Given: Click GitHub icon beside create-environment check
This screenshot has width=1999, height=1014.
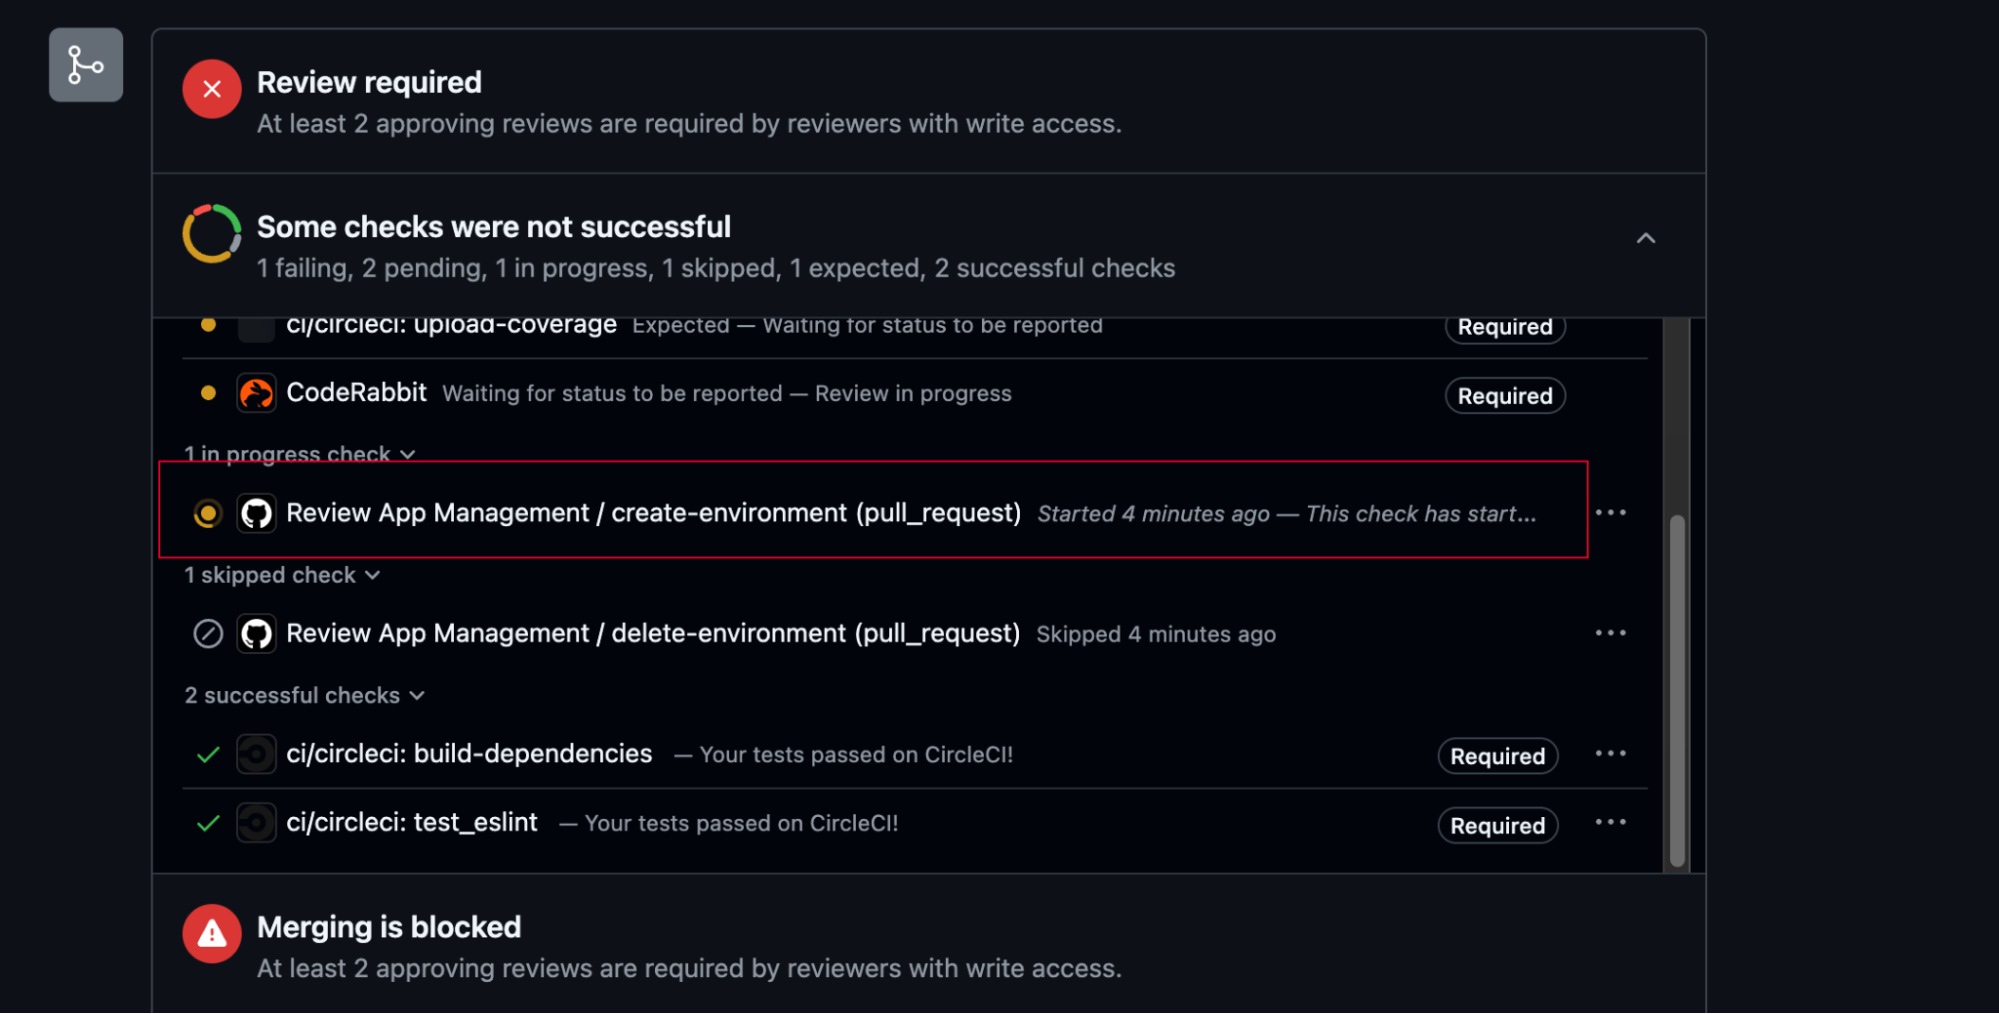Looking at the screenshot, I should tap(256, 513).
